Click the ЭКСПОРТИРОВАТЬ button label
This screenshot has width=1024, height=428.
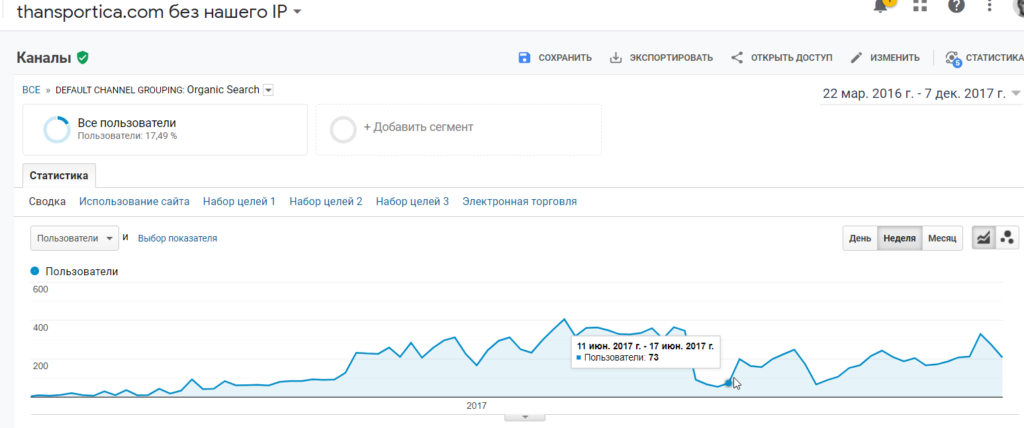[671, 58]
